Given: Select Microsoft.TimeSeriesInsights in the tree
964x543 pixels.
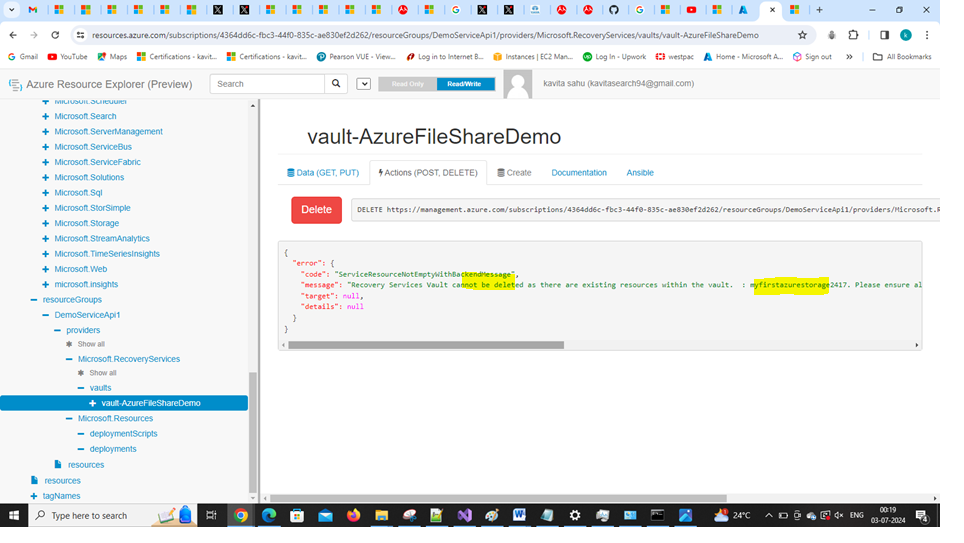Looking at the screenshot, I should (106, 254).
